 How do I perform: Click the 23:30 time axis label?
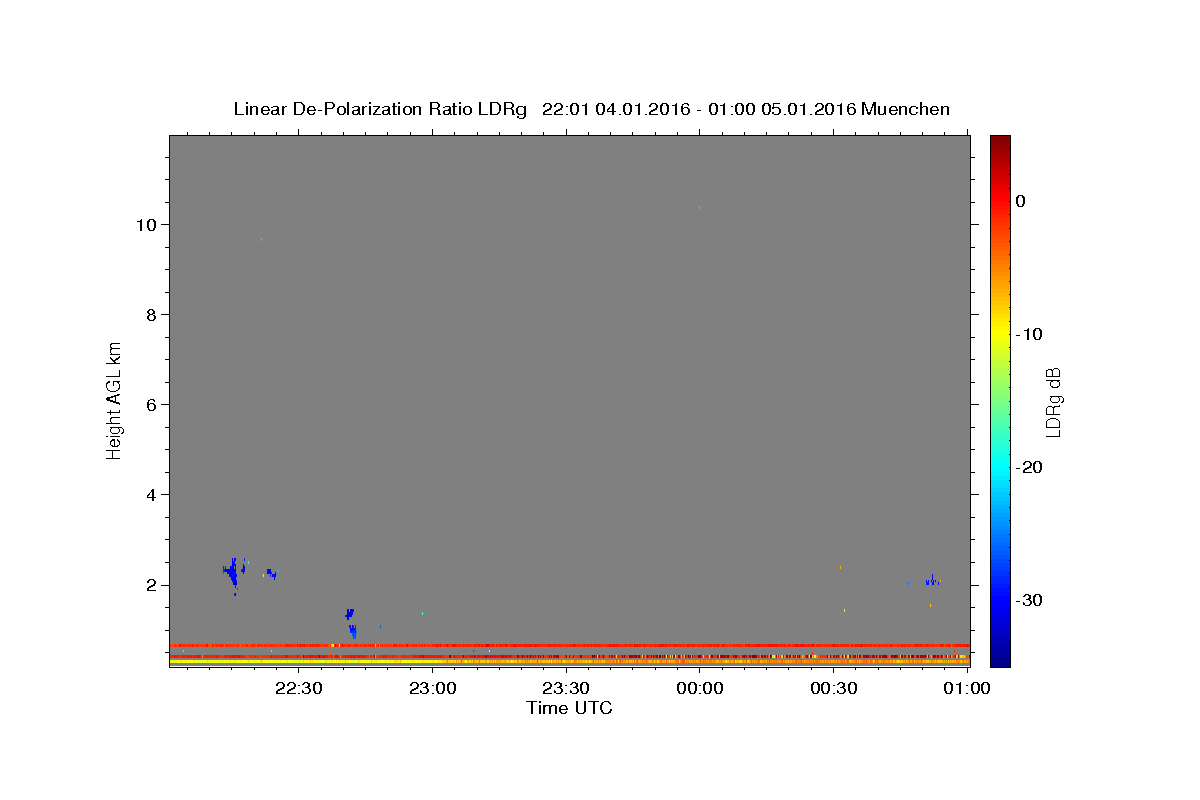tap(566, 688)
